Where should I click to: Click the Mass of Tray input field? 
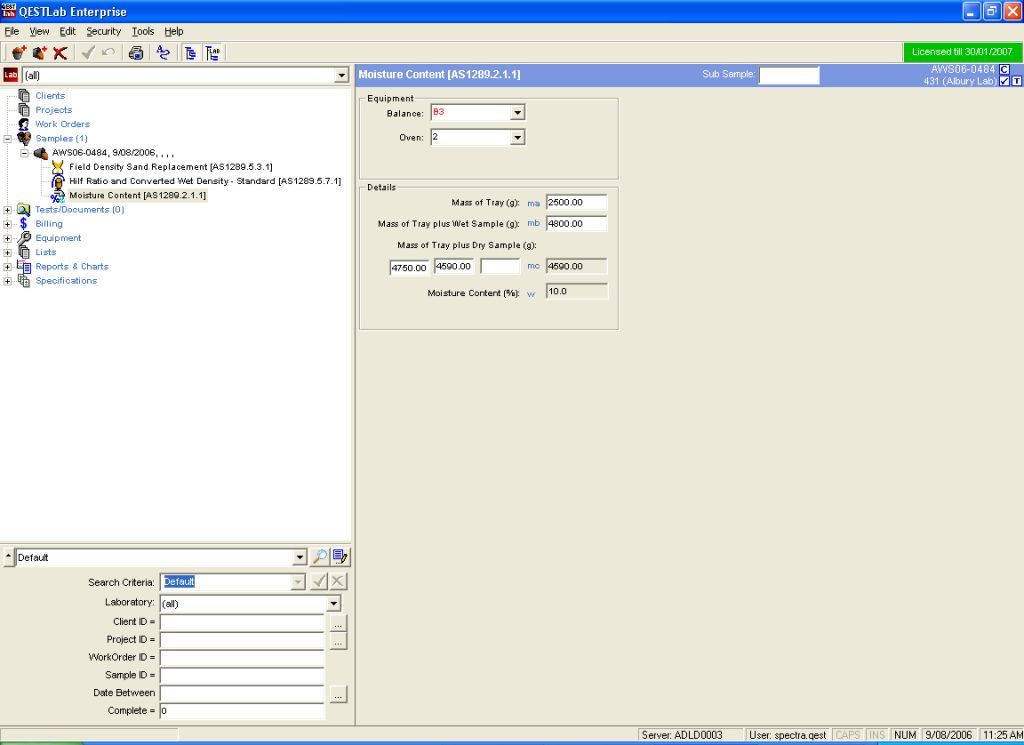[x=576, y=202]
